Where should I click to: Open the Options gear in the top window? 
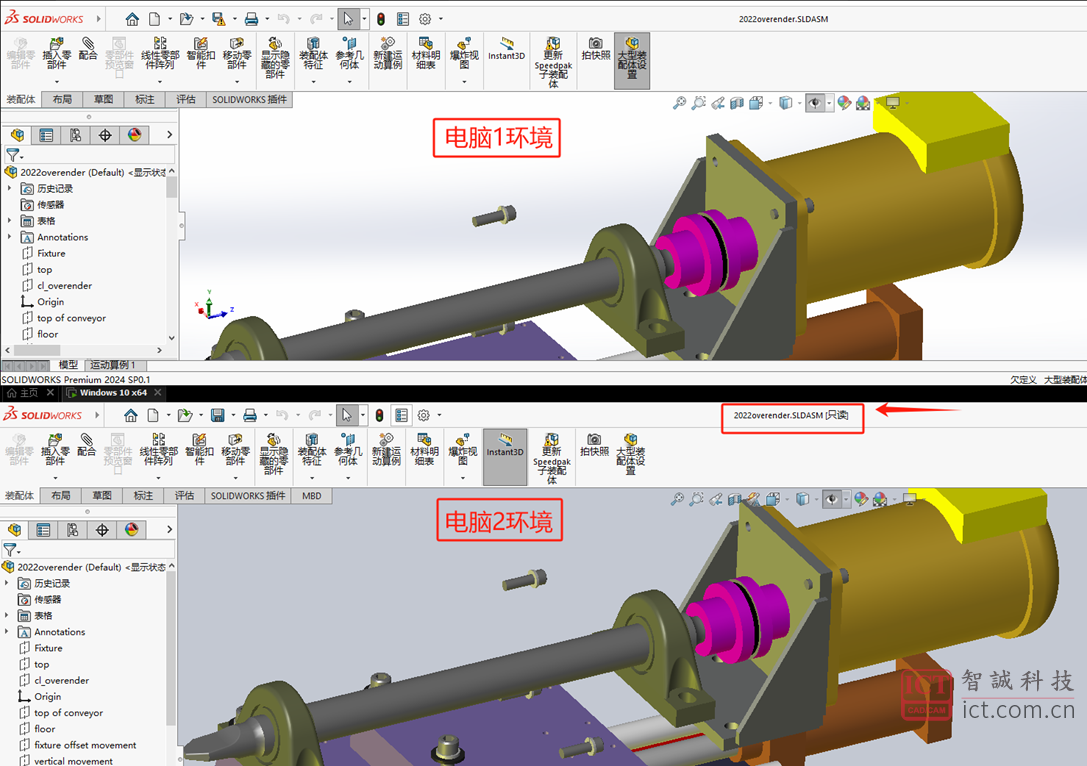coord(425,19)
